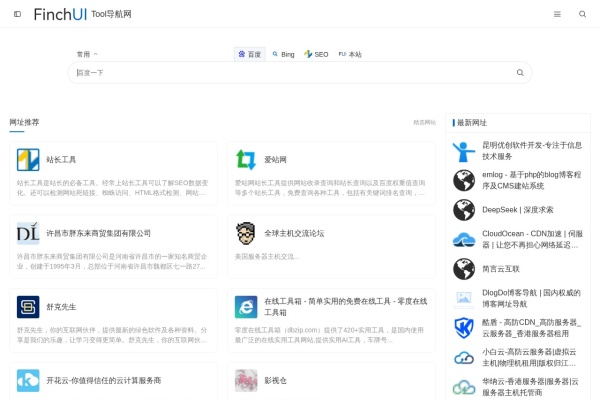The width and height of the screenshot is (600, 400).
Task: Open the 影视仓 title link
Action: (x=276, y=380)
